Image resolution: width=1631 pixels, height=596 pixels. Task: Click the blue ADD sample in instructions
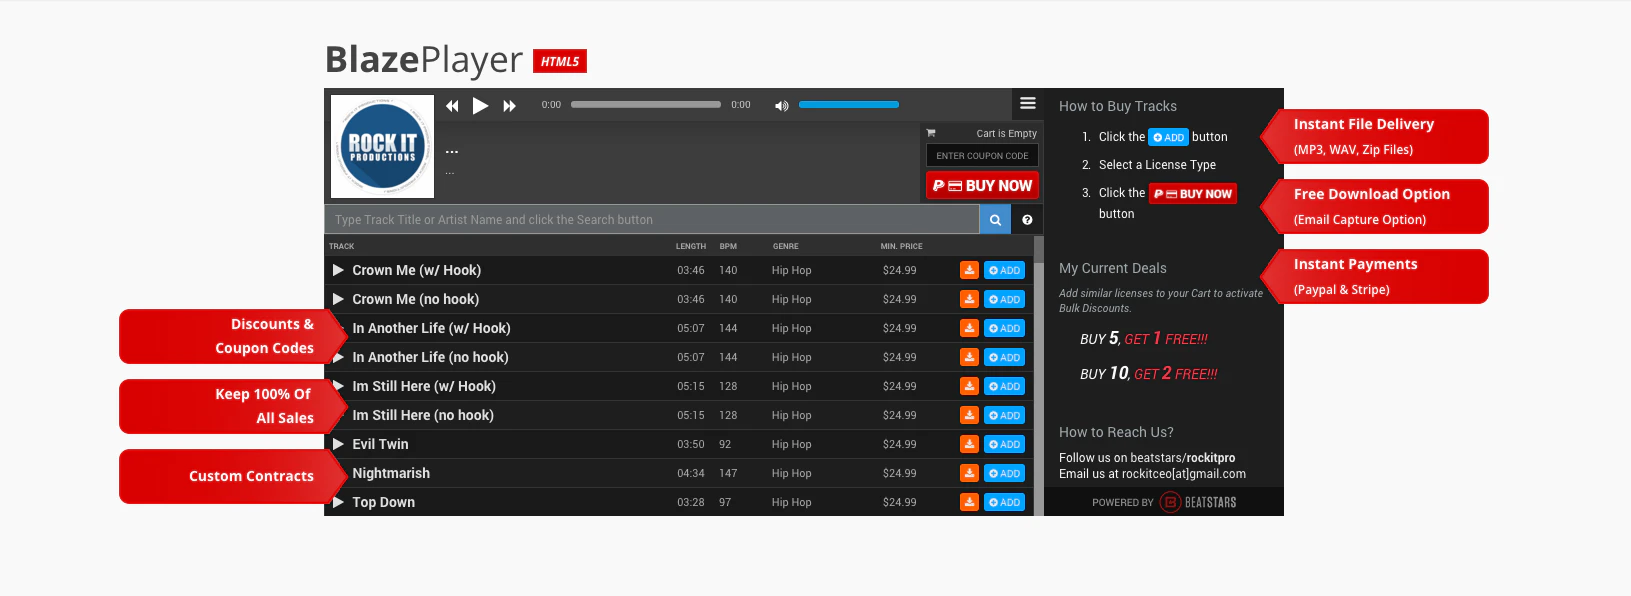[1168, 137]
